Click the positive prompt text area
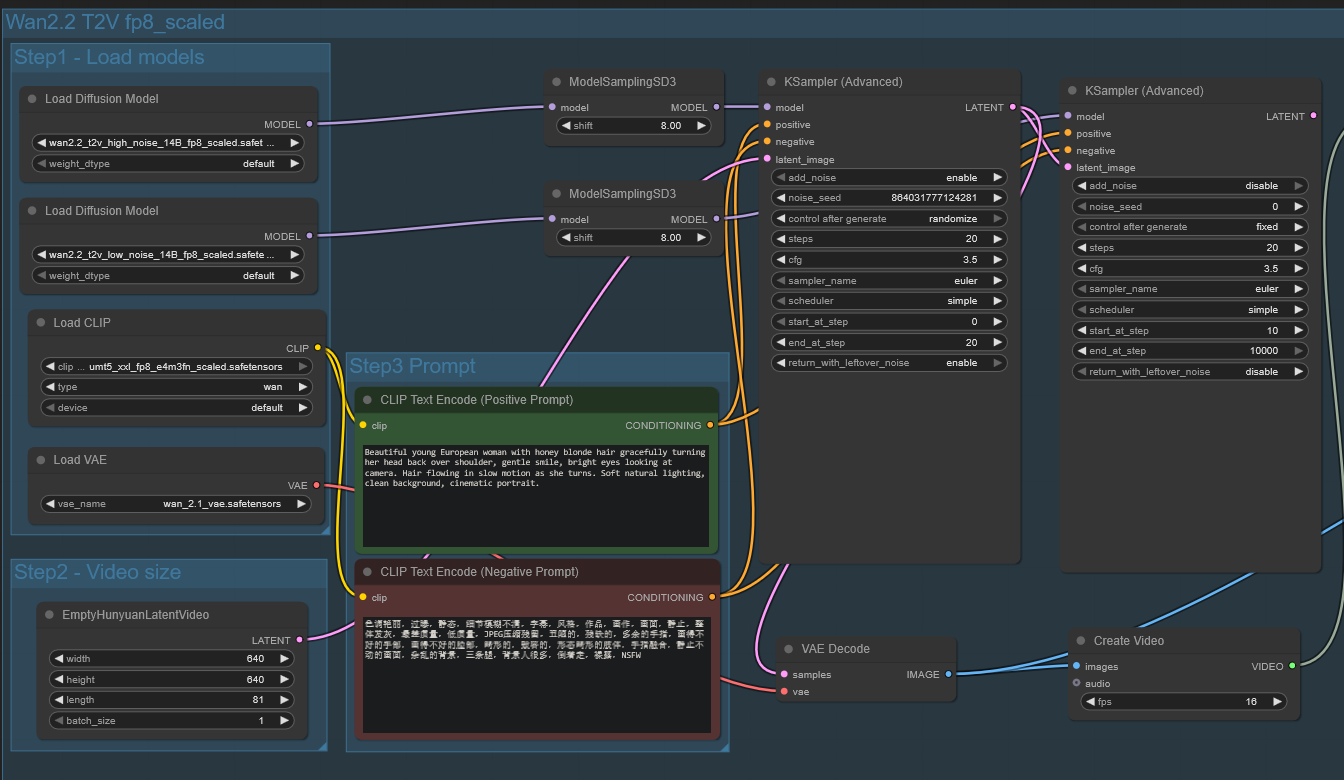 coord(536,495)
